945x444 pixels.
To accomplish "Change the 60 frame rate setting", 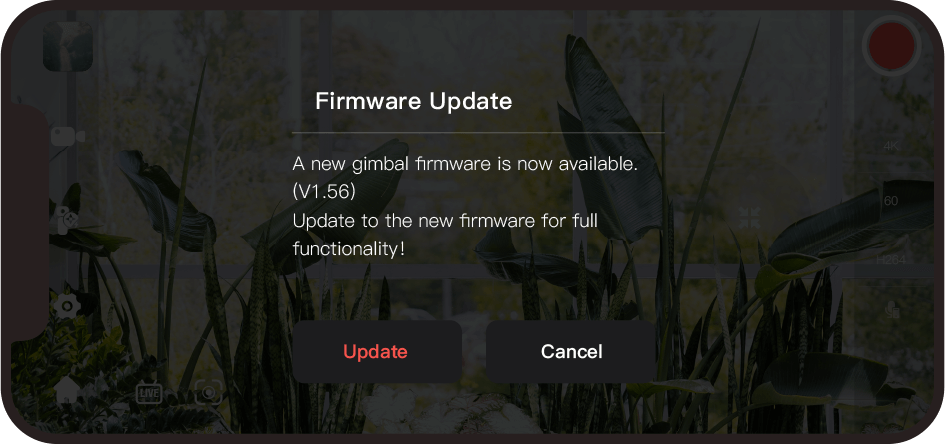I will click(891, 201).
